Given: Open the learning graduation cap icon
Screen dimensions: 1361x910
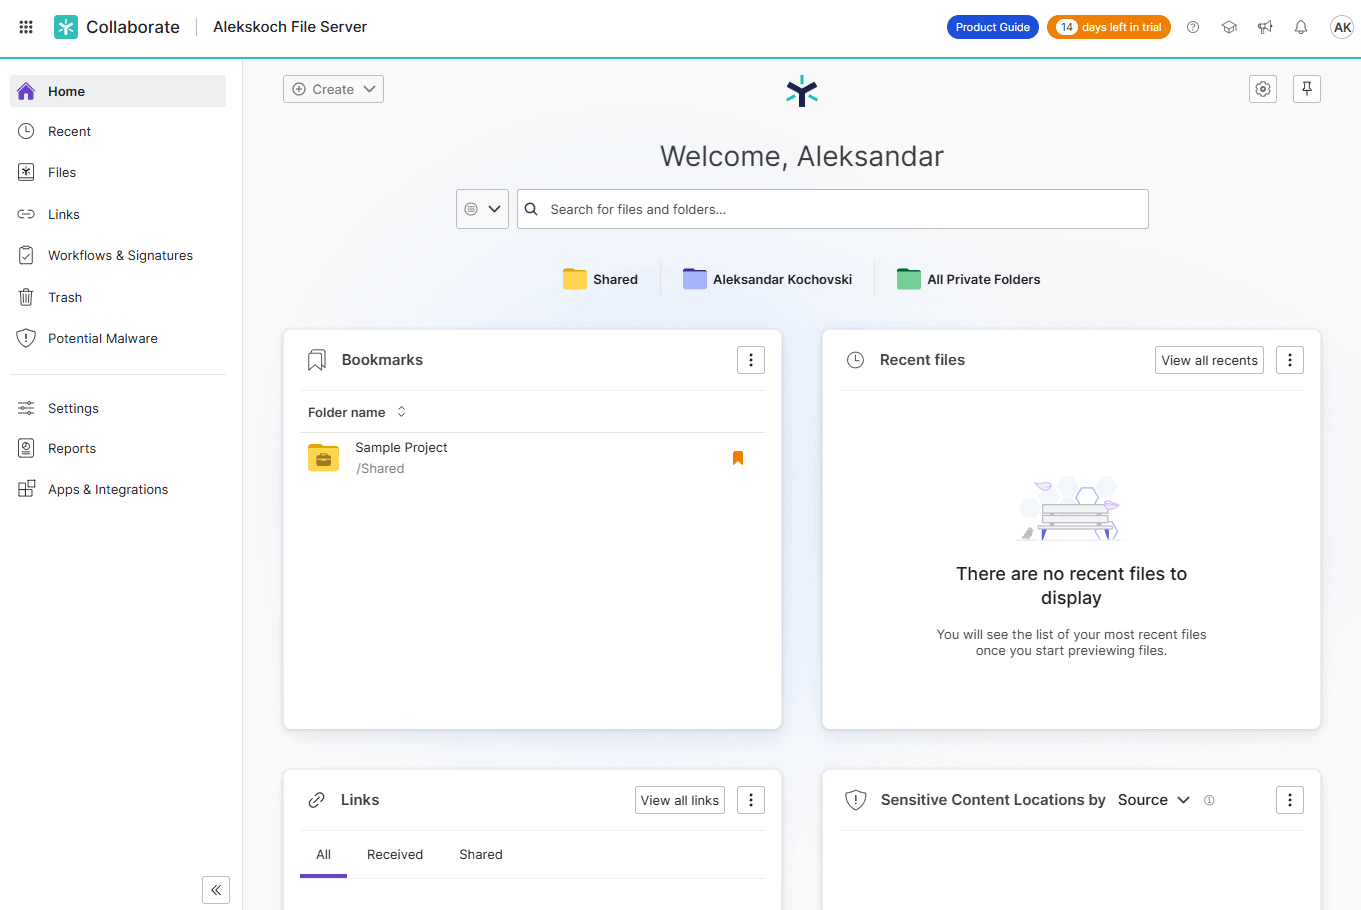Looking at the screenshot, I should click(1229, 27).
